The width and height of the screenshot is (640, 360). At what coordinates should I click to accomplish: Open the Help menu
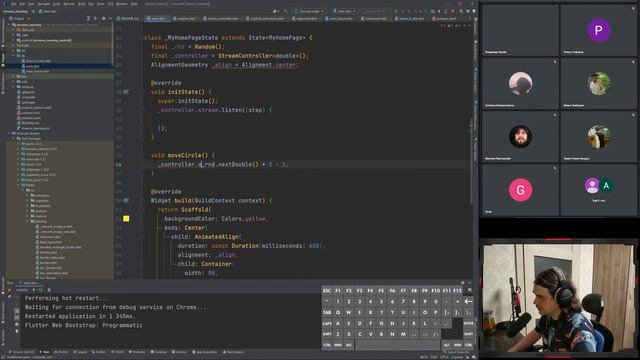(134, 4)
